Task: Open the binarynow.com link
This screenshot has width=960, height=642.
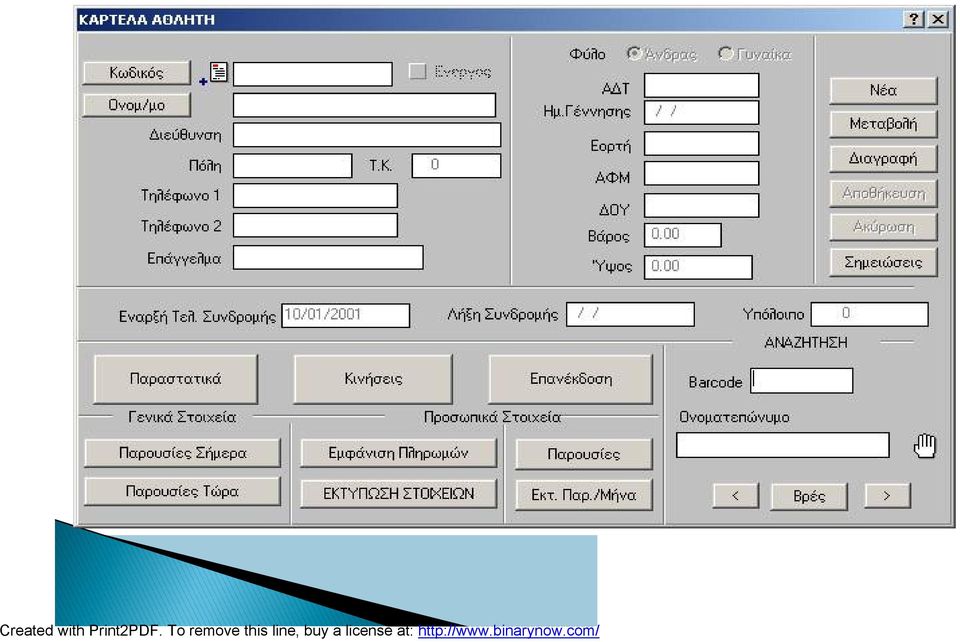Action: tap(508, 630)
